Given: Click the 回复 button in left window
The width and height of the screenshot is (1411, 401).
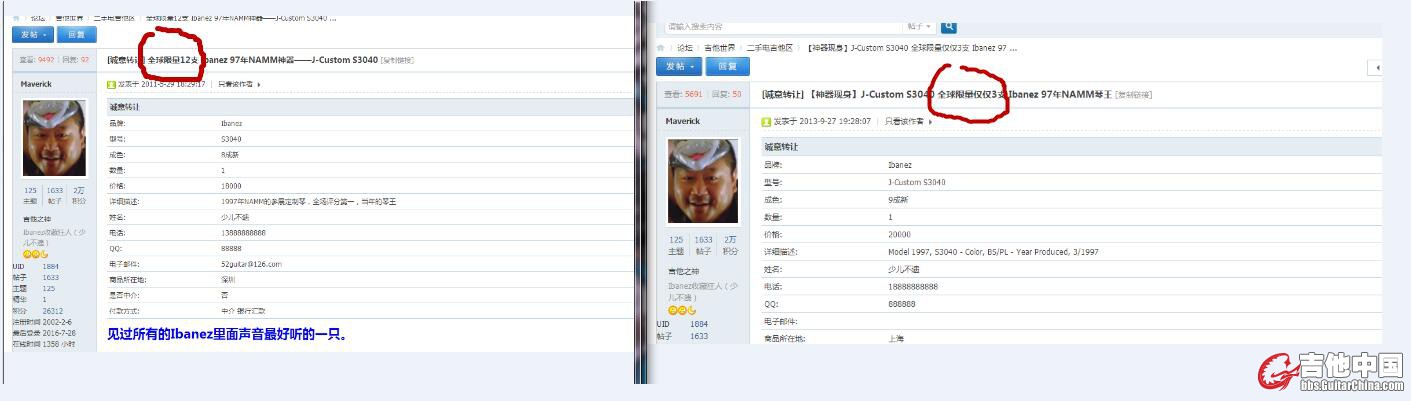Looking at the screenshot, I should coord(76,34).
